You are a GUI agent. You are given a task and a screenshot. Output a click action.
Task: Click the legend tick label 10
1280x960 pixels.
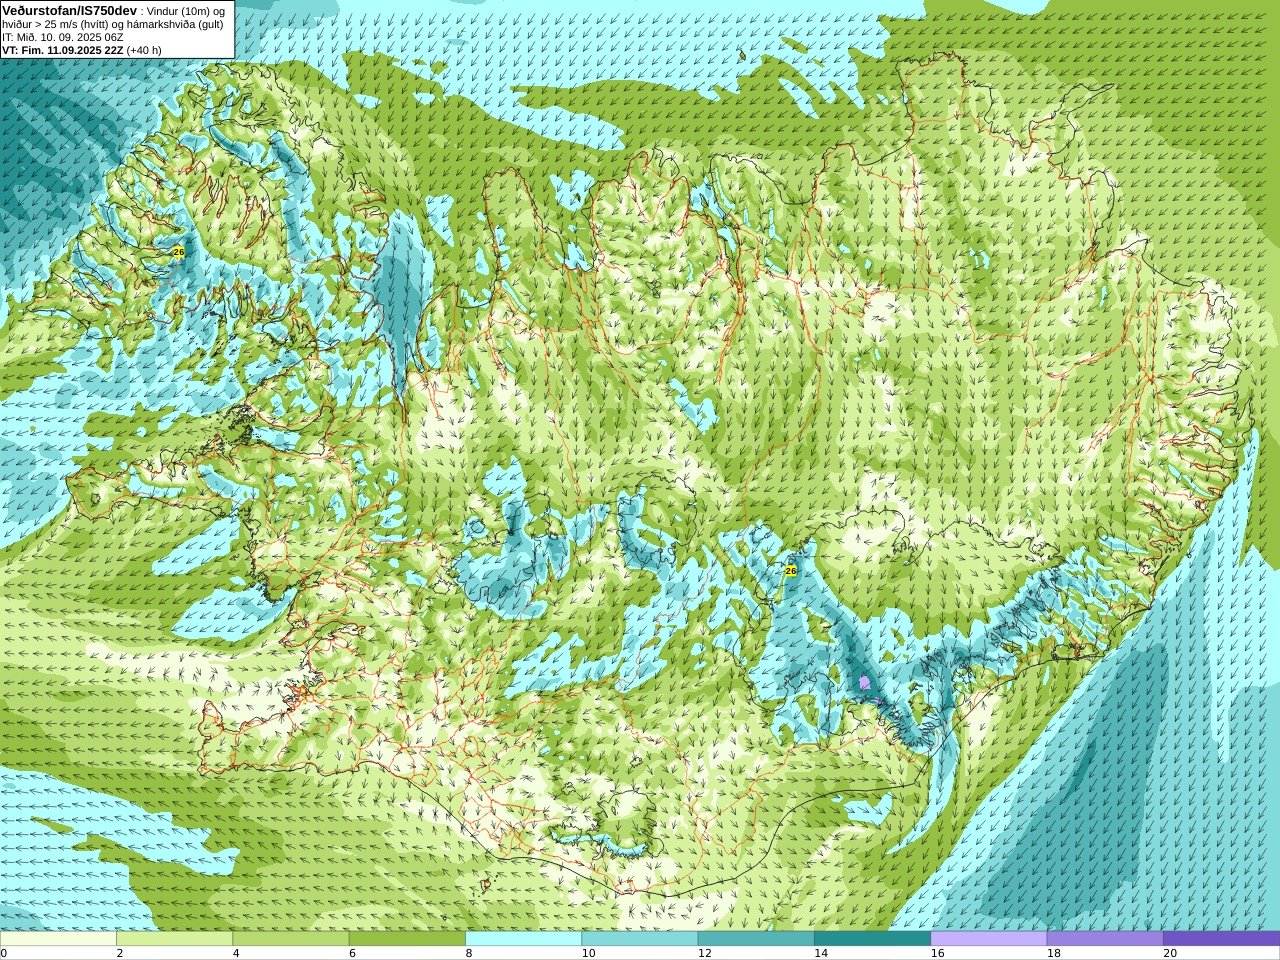(x=588, y=953)
